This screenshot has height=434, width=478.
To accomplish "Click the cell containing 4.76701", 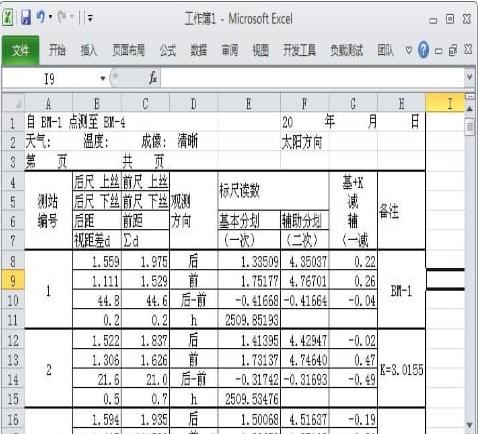I will point(305,280).
